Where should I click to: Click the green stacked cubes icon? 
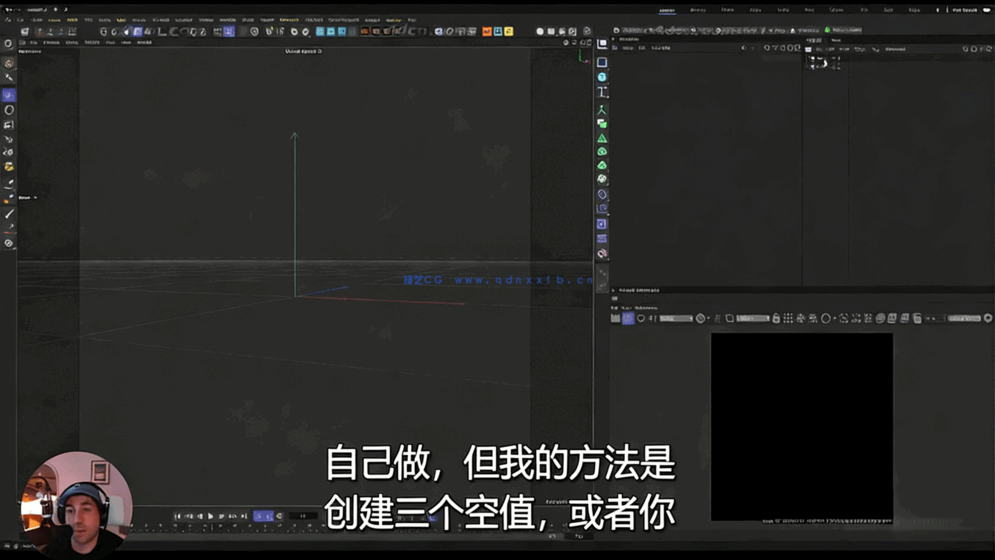602,123
